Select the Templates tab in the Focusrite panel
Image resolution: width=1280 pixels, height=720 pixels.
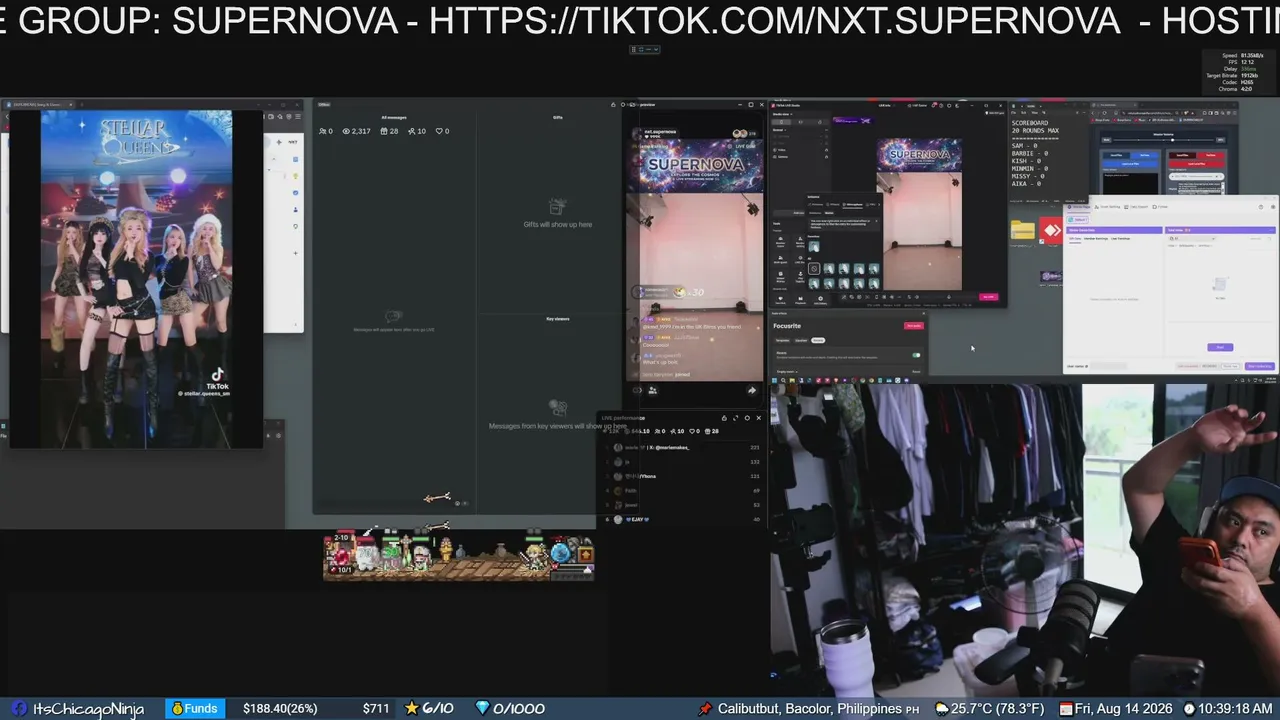click(783, 340)
